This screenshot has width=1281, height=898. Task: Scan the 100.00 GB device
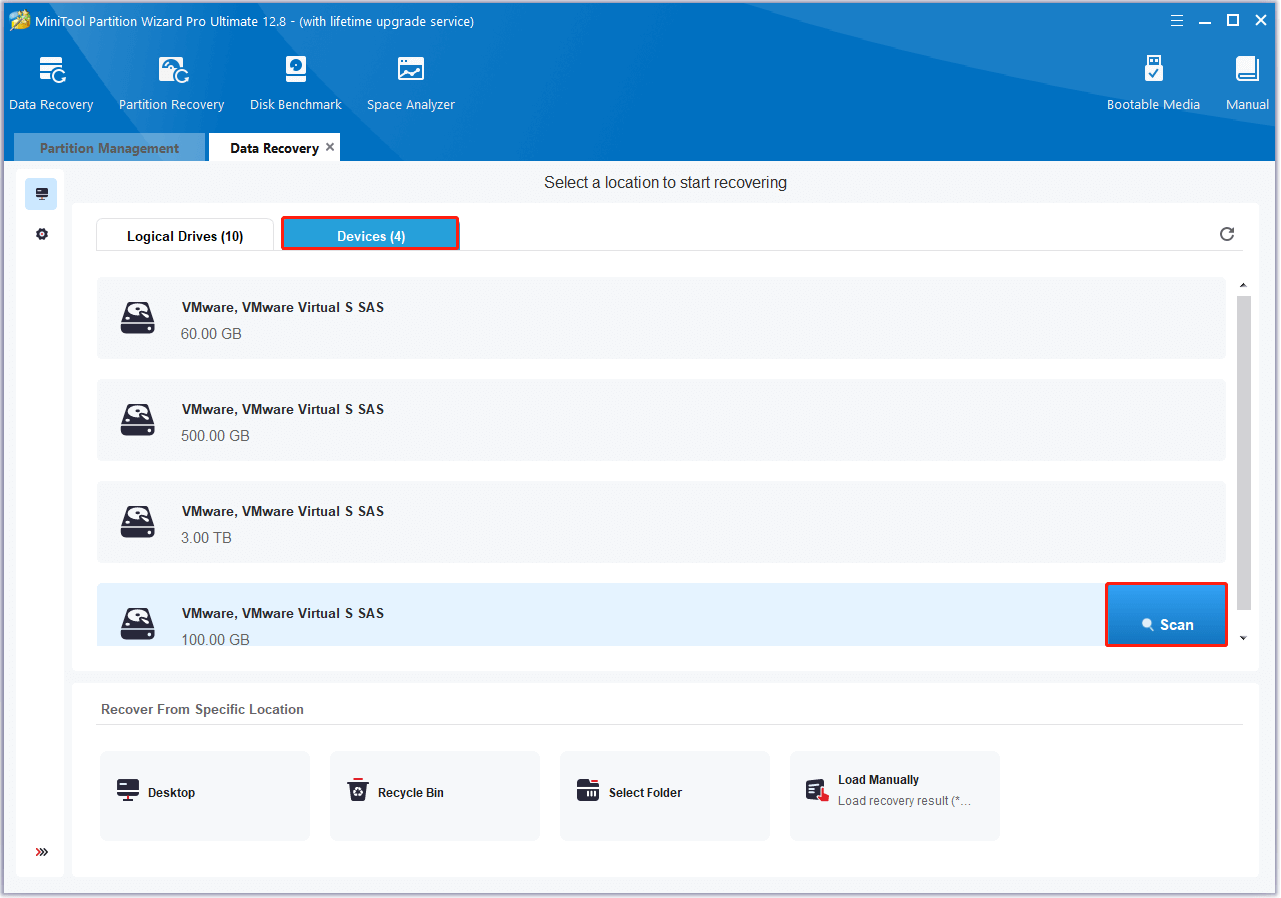1166,615
